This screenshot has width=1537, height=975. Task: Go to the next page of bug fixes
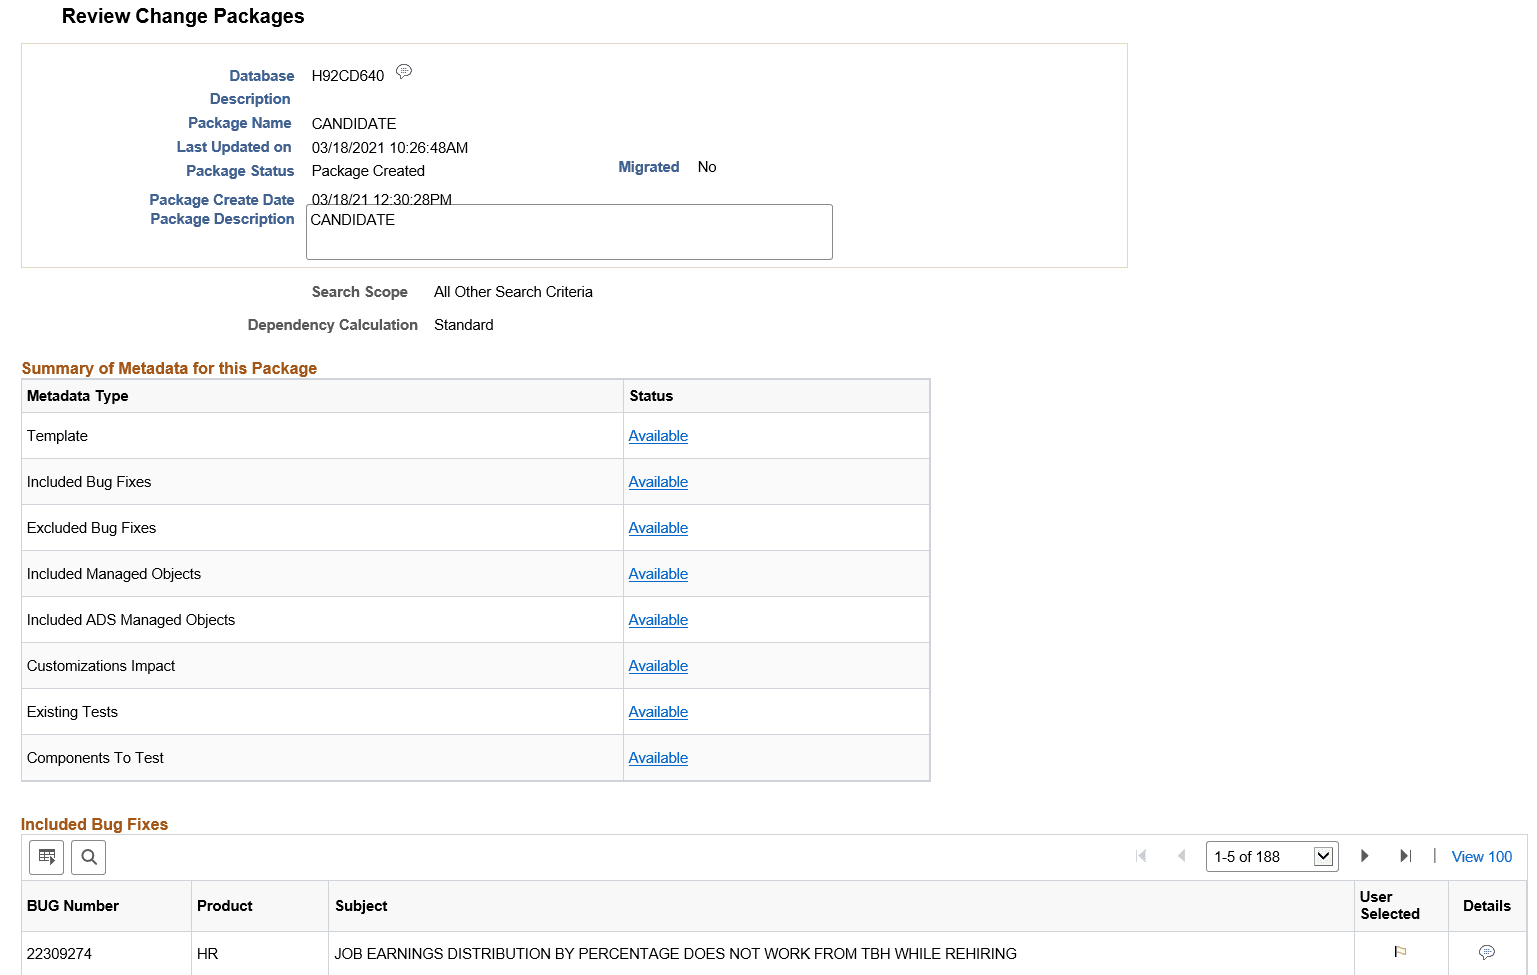click(1364, 856)
